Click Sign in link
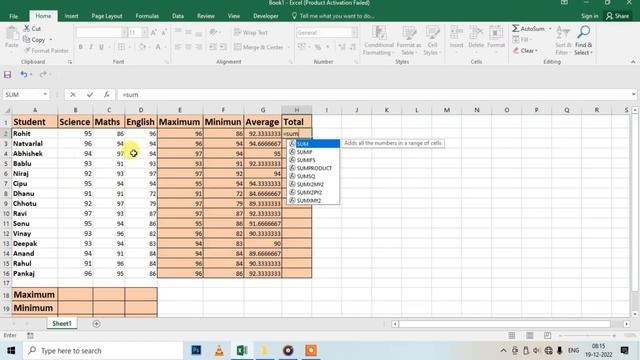Screen dimensions: 640x360 (589, 16)
